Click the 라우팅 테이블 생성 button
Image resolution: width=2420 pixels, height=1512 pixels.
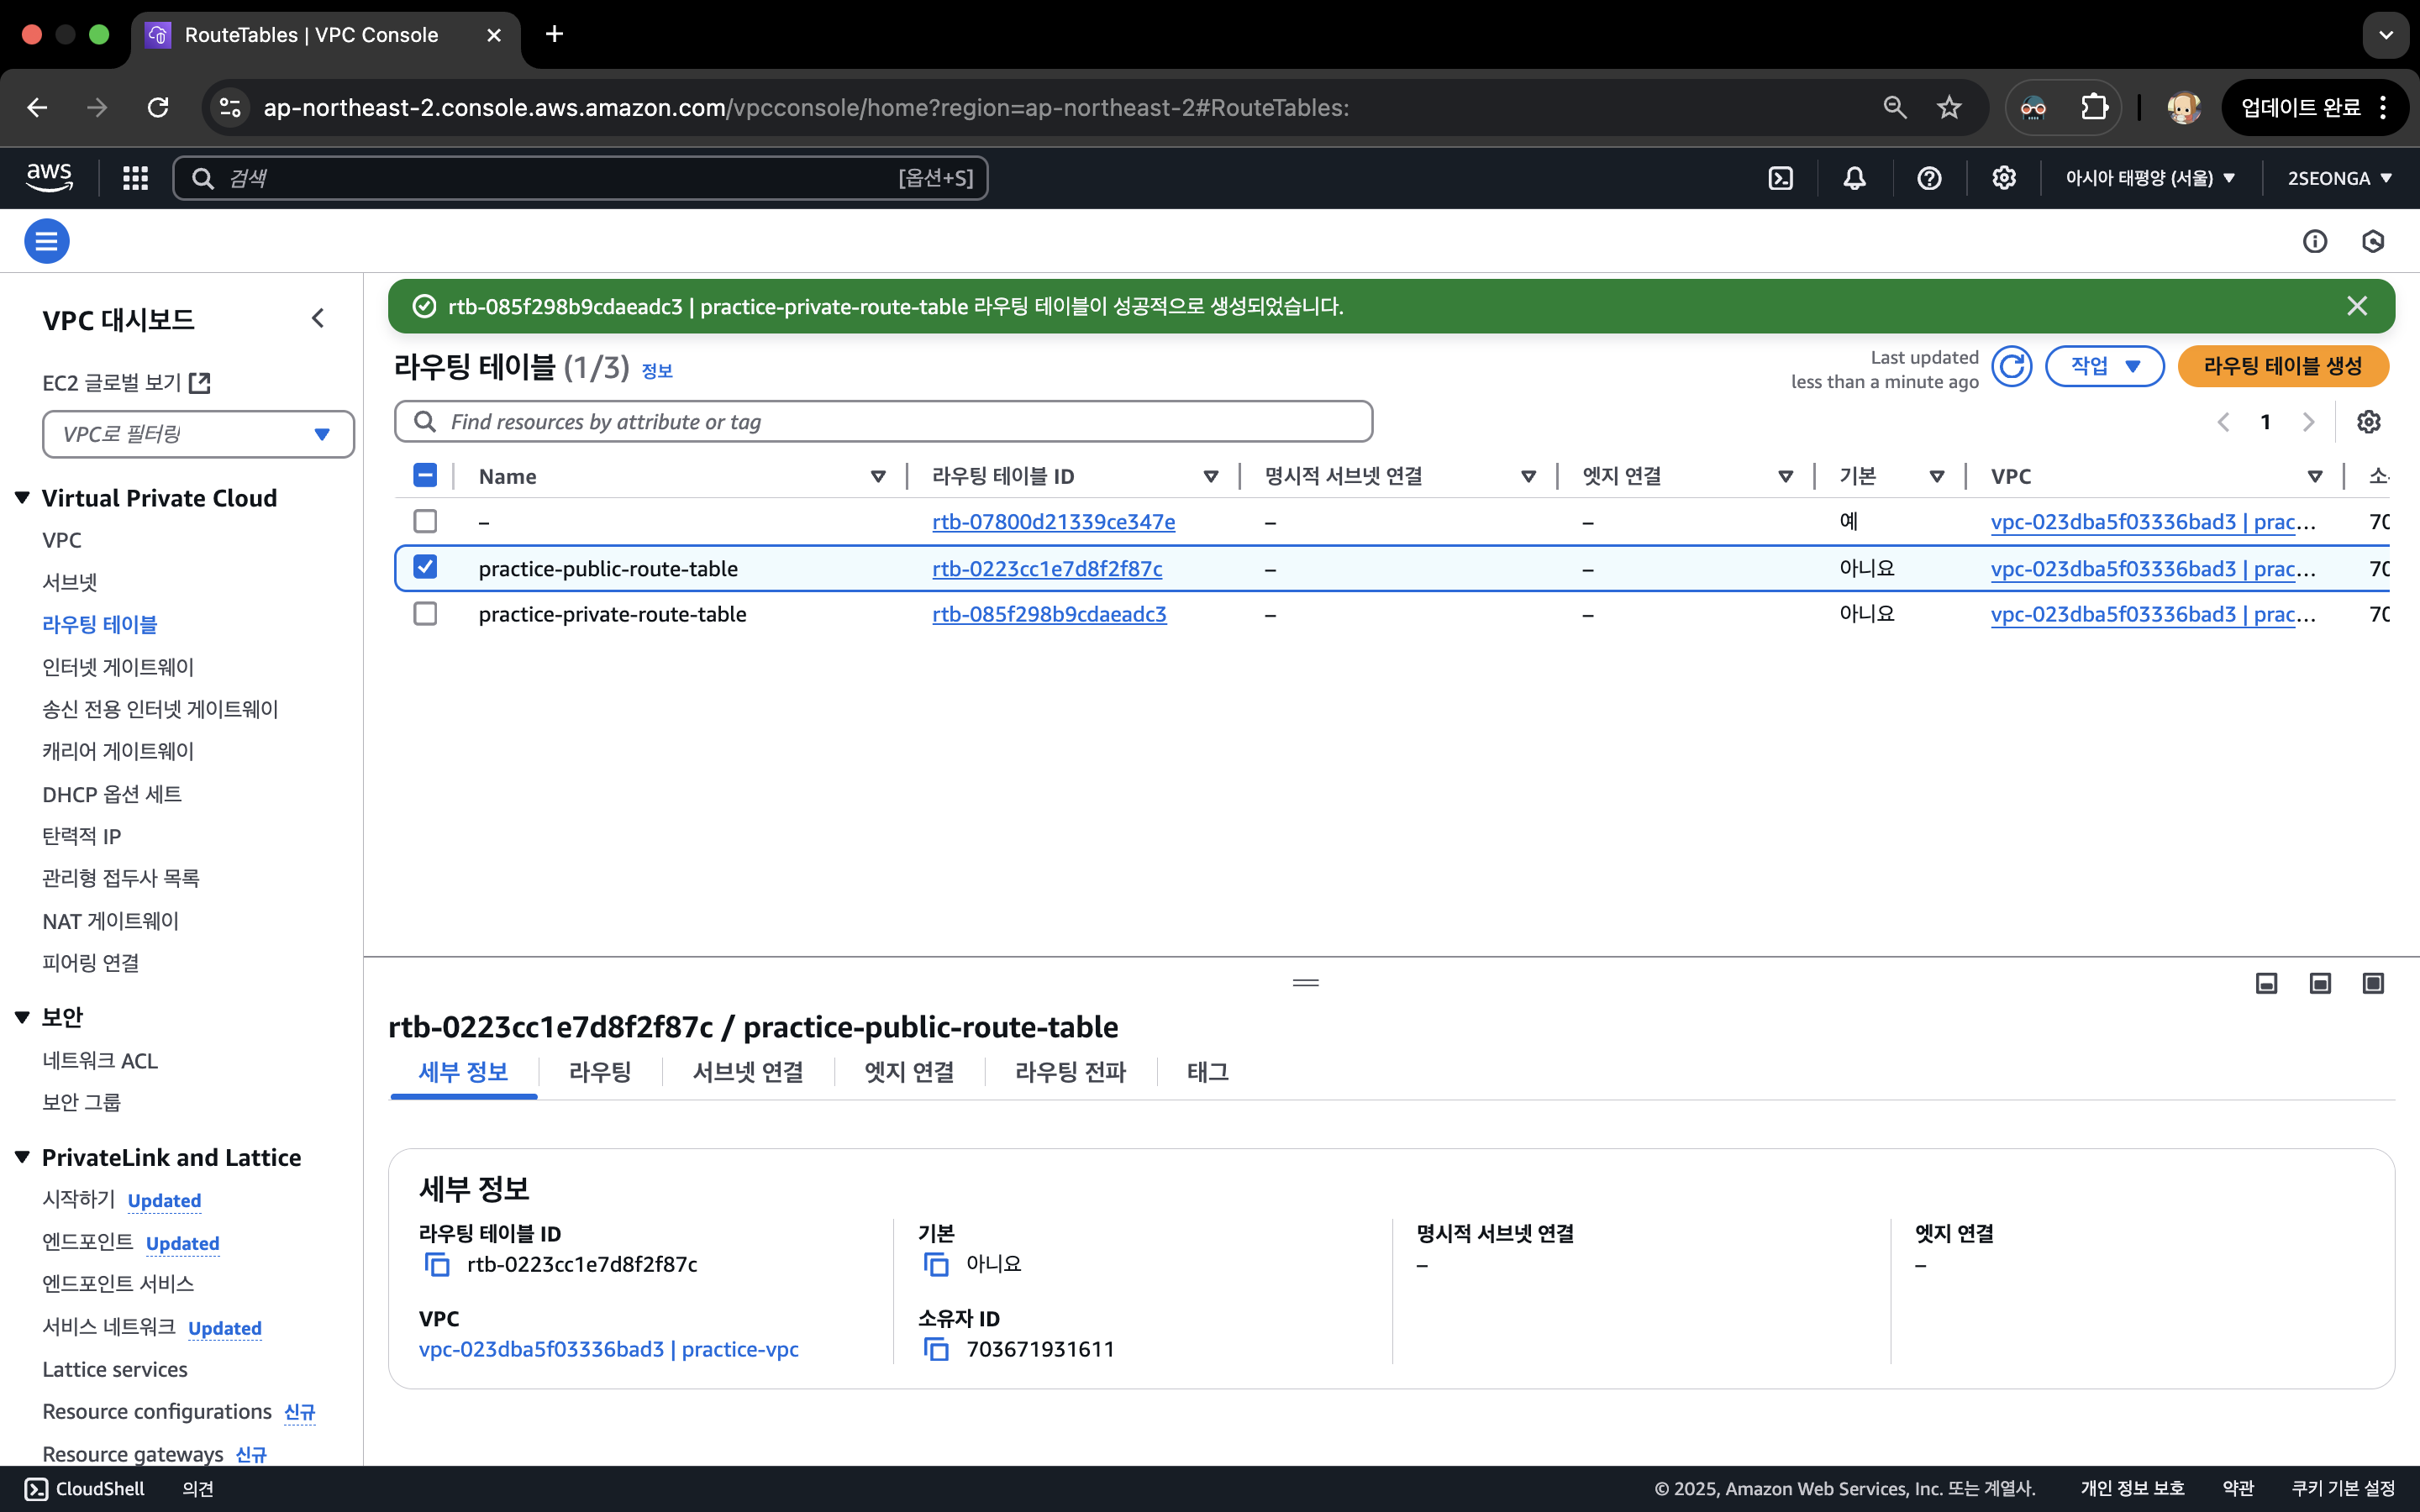(2282, 367)
